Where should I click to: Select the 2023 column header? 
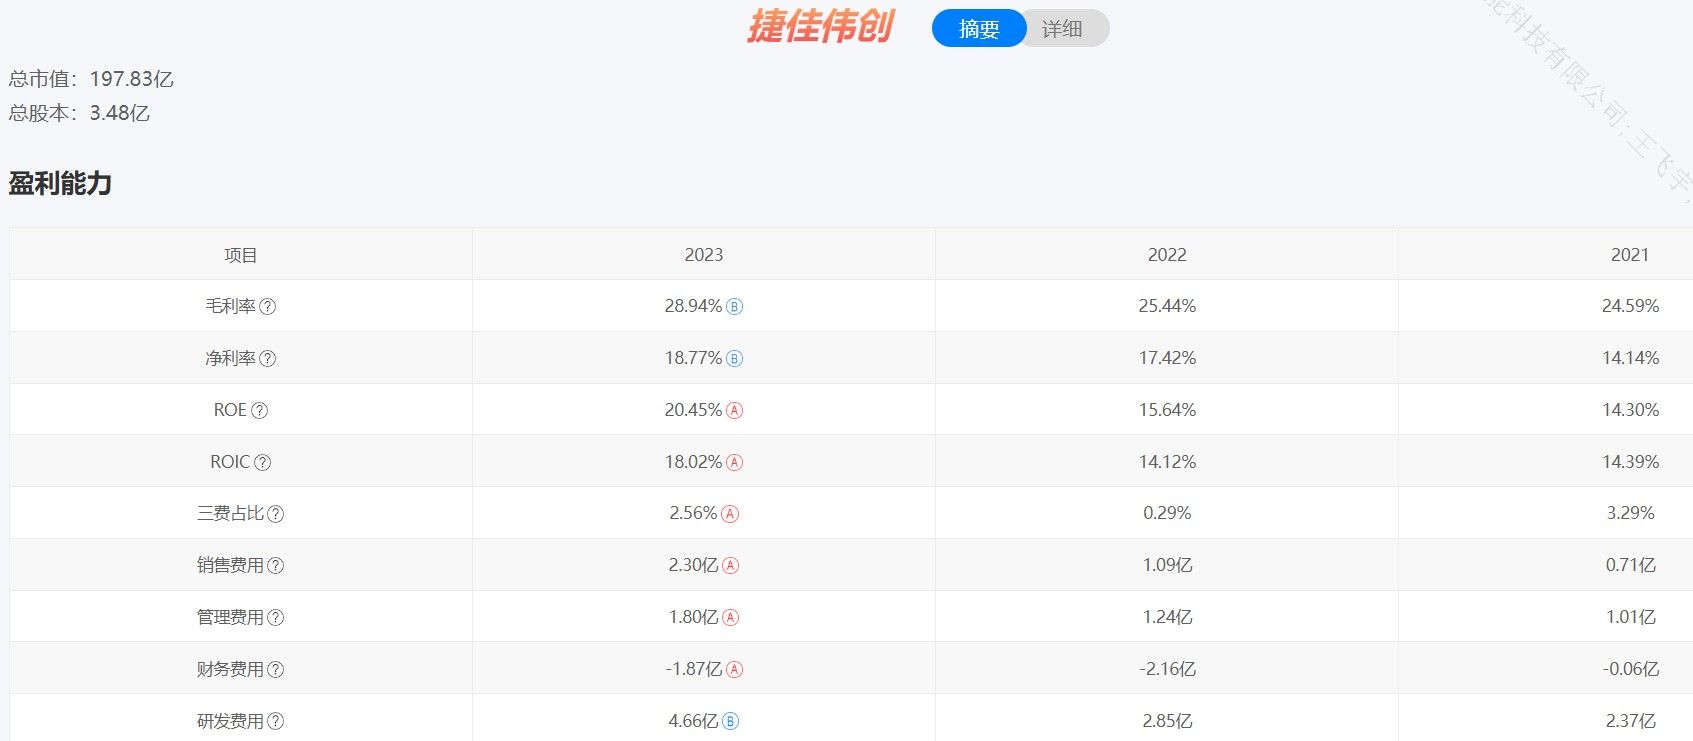point(704,255)
